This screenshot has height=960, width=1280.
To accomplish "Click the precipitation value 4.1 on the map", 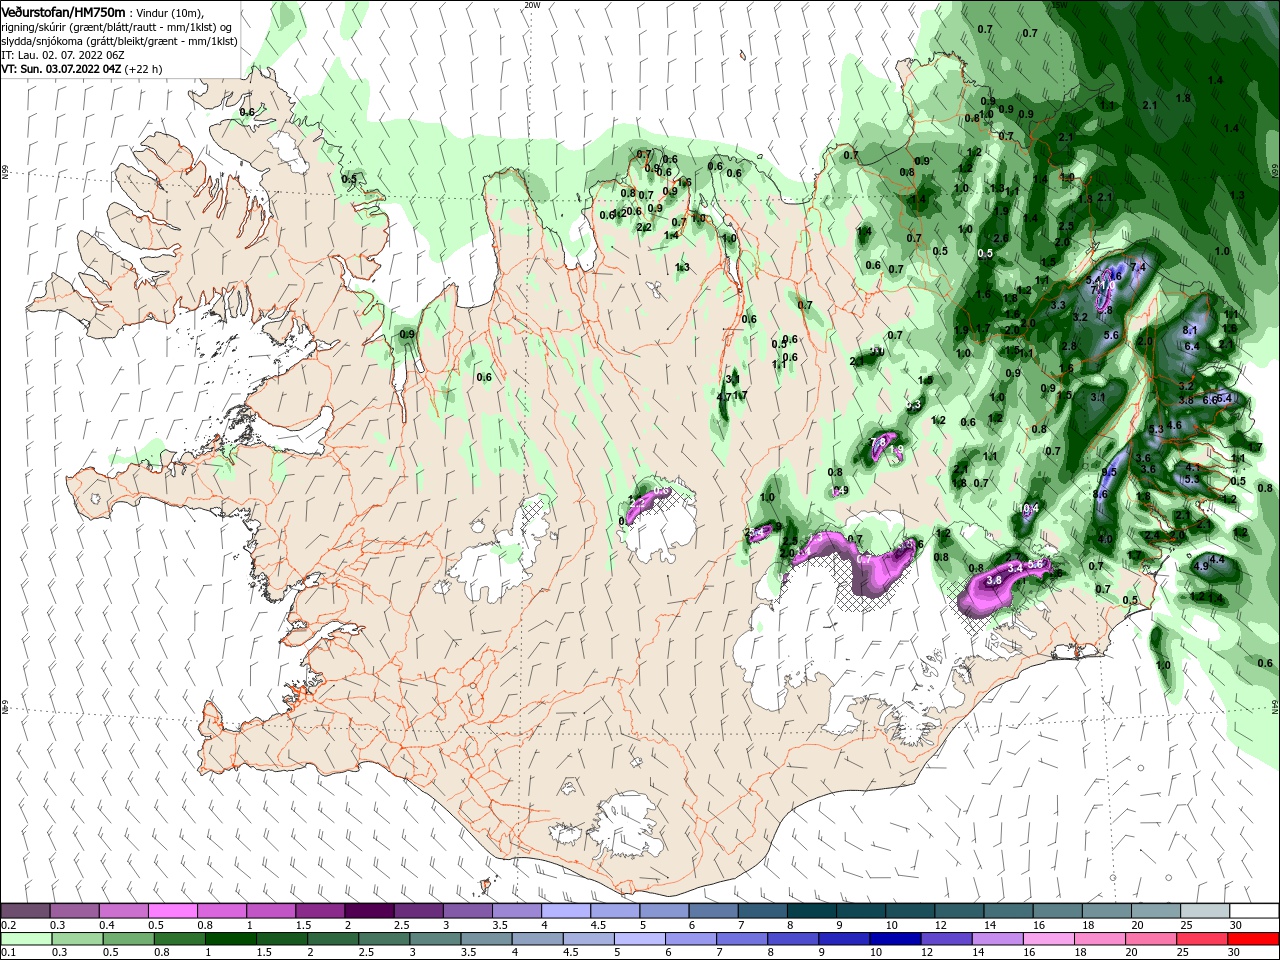I will (1193, 467).
